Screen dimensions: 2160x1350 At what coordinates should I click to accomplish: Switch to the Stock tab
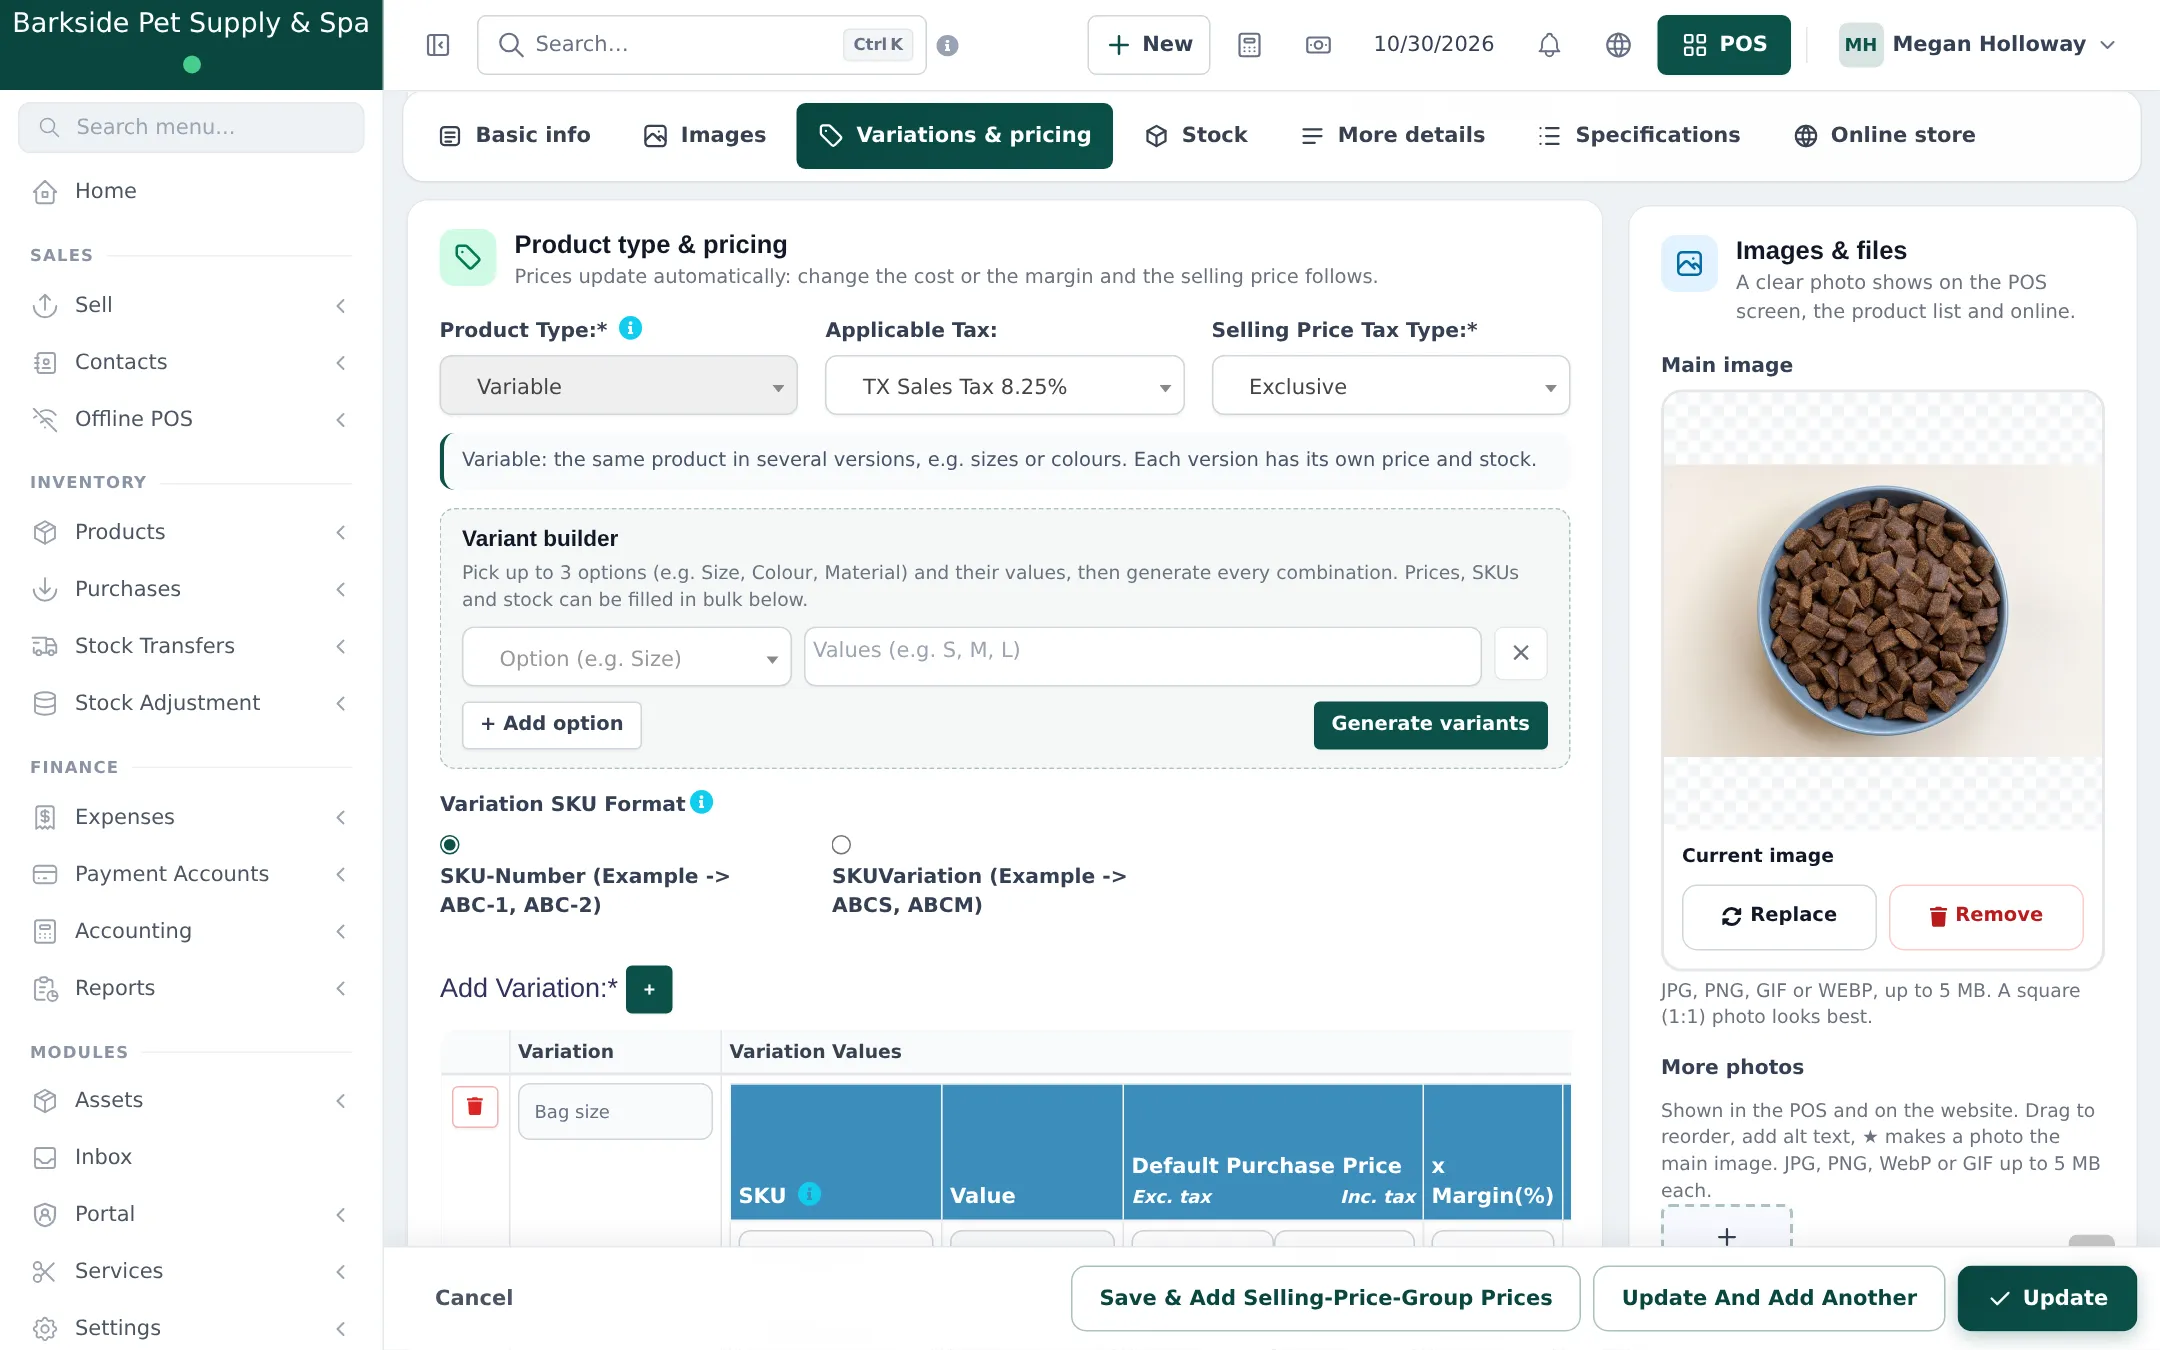pyautogui.click(x=1197, y=135)
